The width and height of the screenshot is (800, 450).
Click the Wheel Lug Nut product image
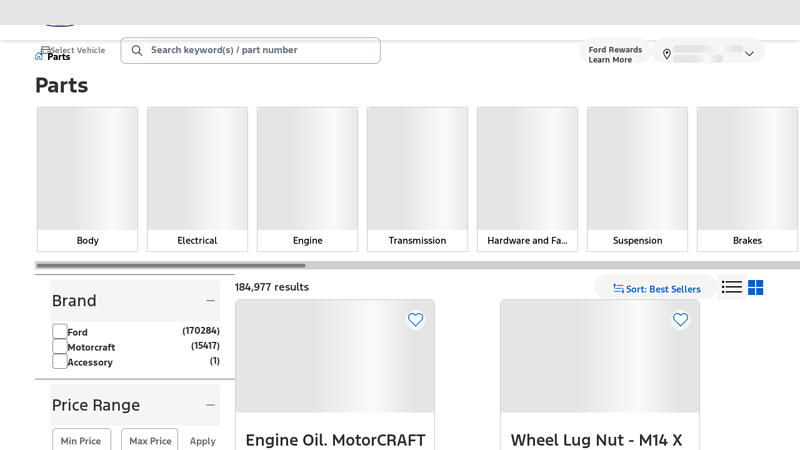[x=599, y=356]
